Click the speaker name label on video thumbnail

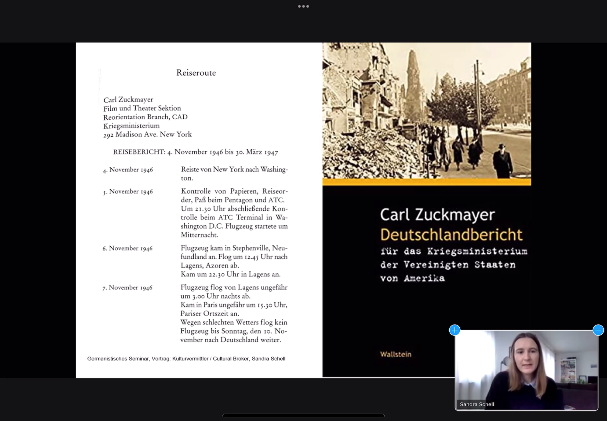477,404
